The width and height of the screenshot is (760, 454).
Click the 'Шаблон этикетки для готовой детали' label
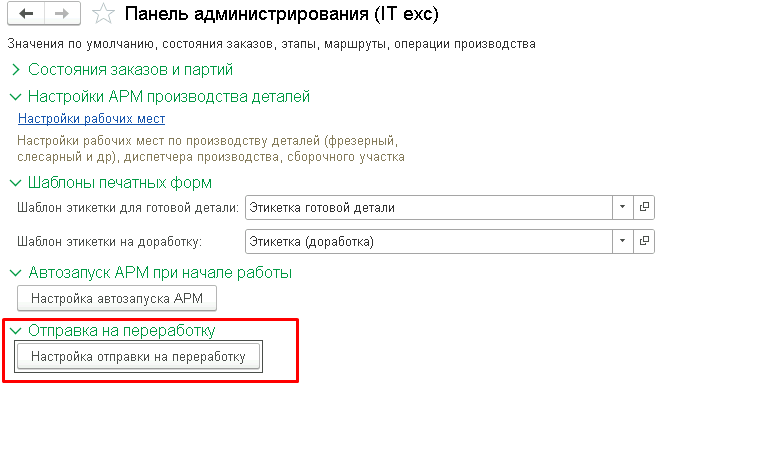(128, 207)
